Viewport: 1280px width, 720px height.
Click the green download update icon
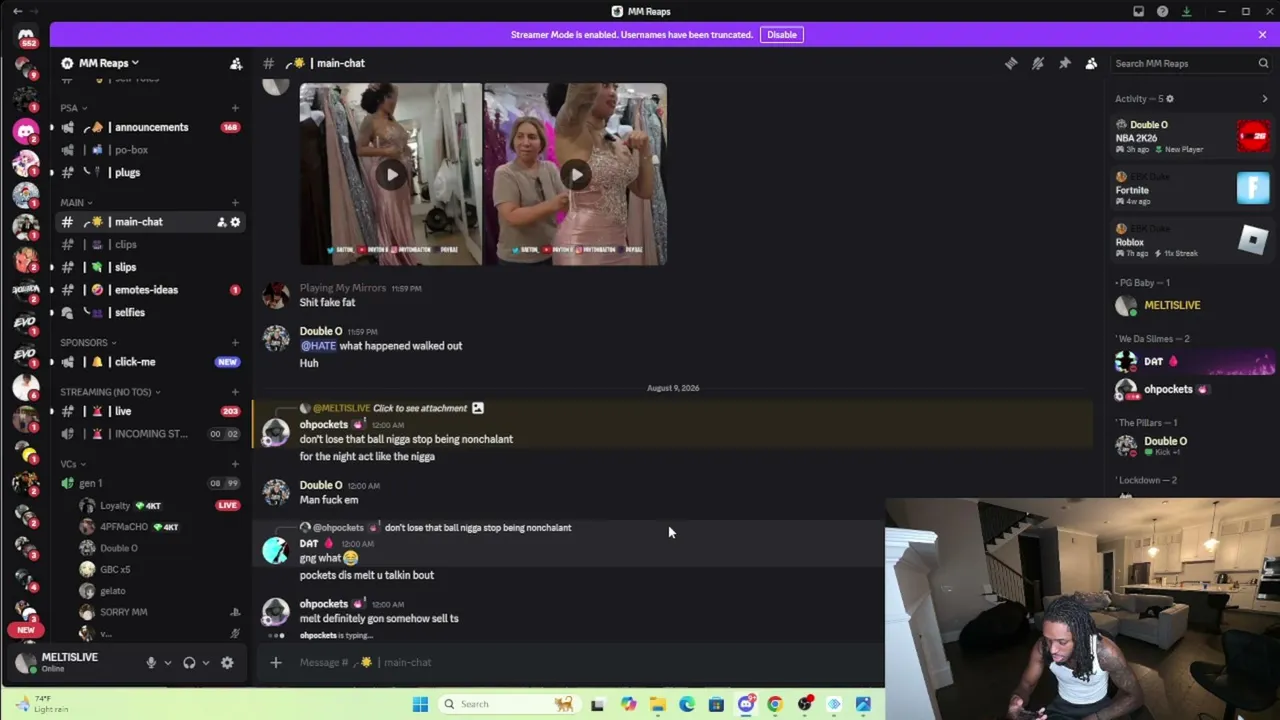(x=1186, y=11)
